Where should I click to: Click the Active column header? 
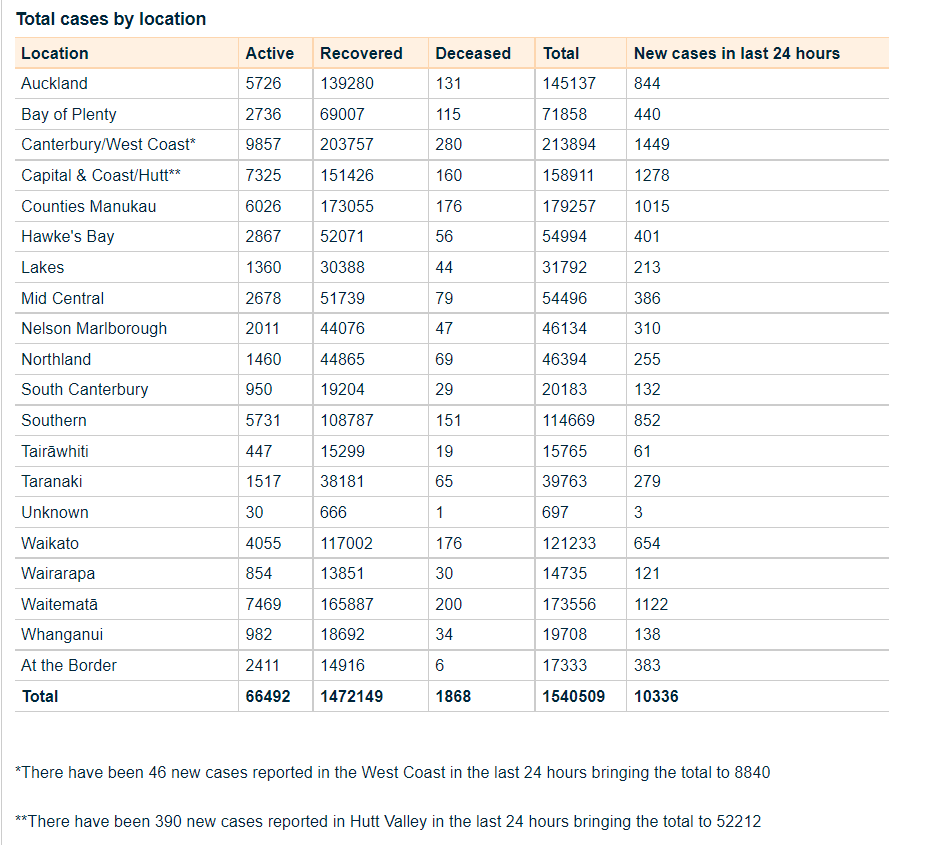coord(270,54)
